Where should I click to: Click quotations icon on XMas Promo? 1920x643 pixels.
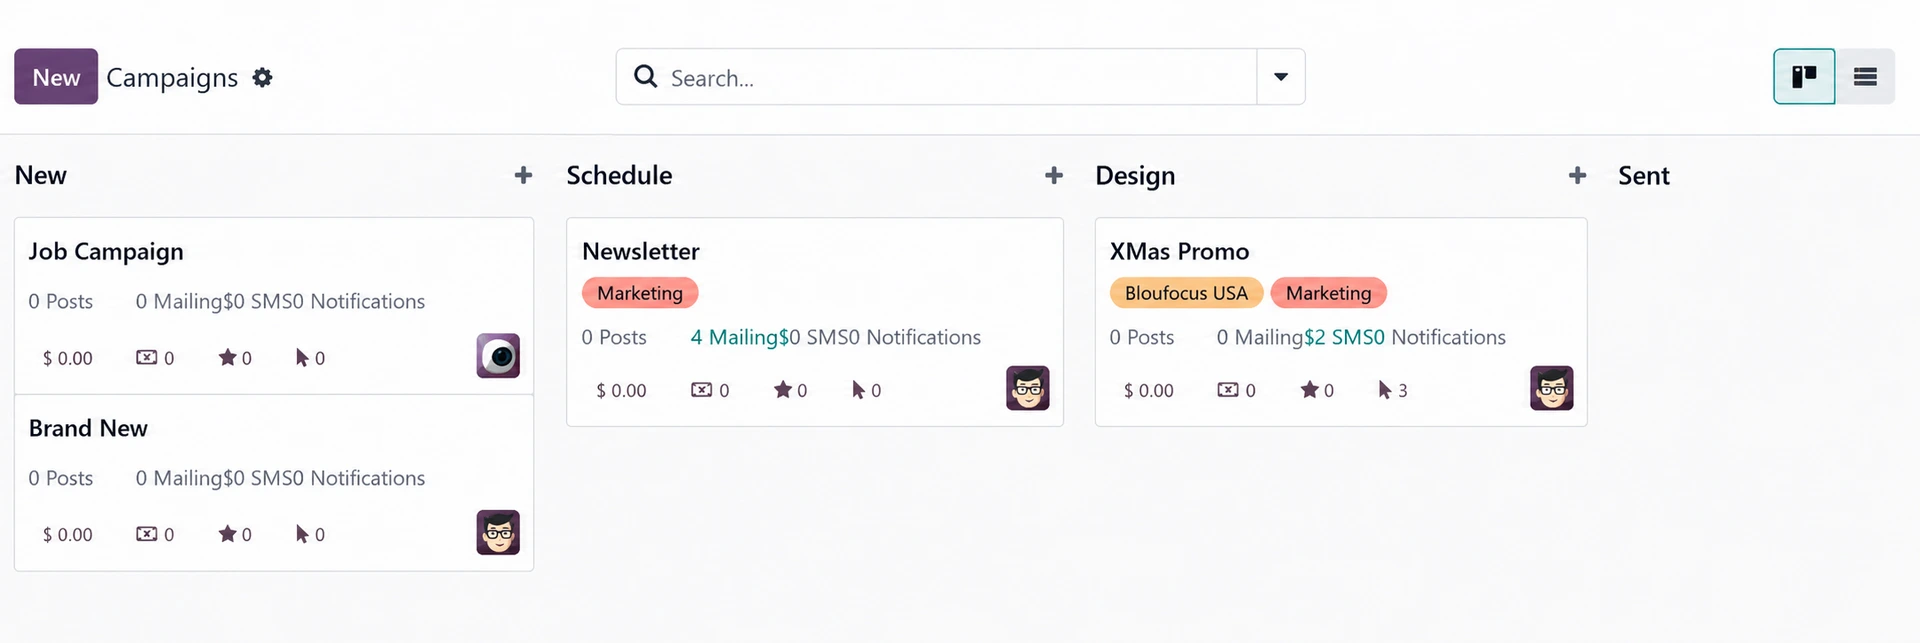point(1228,390)
